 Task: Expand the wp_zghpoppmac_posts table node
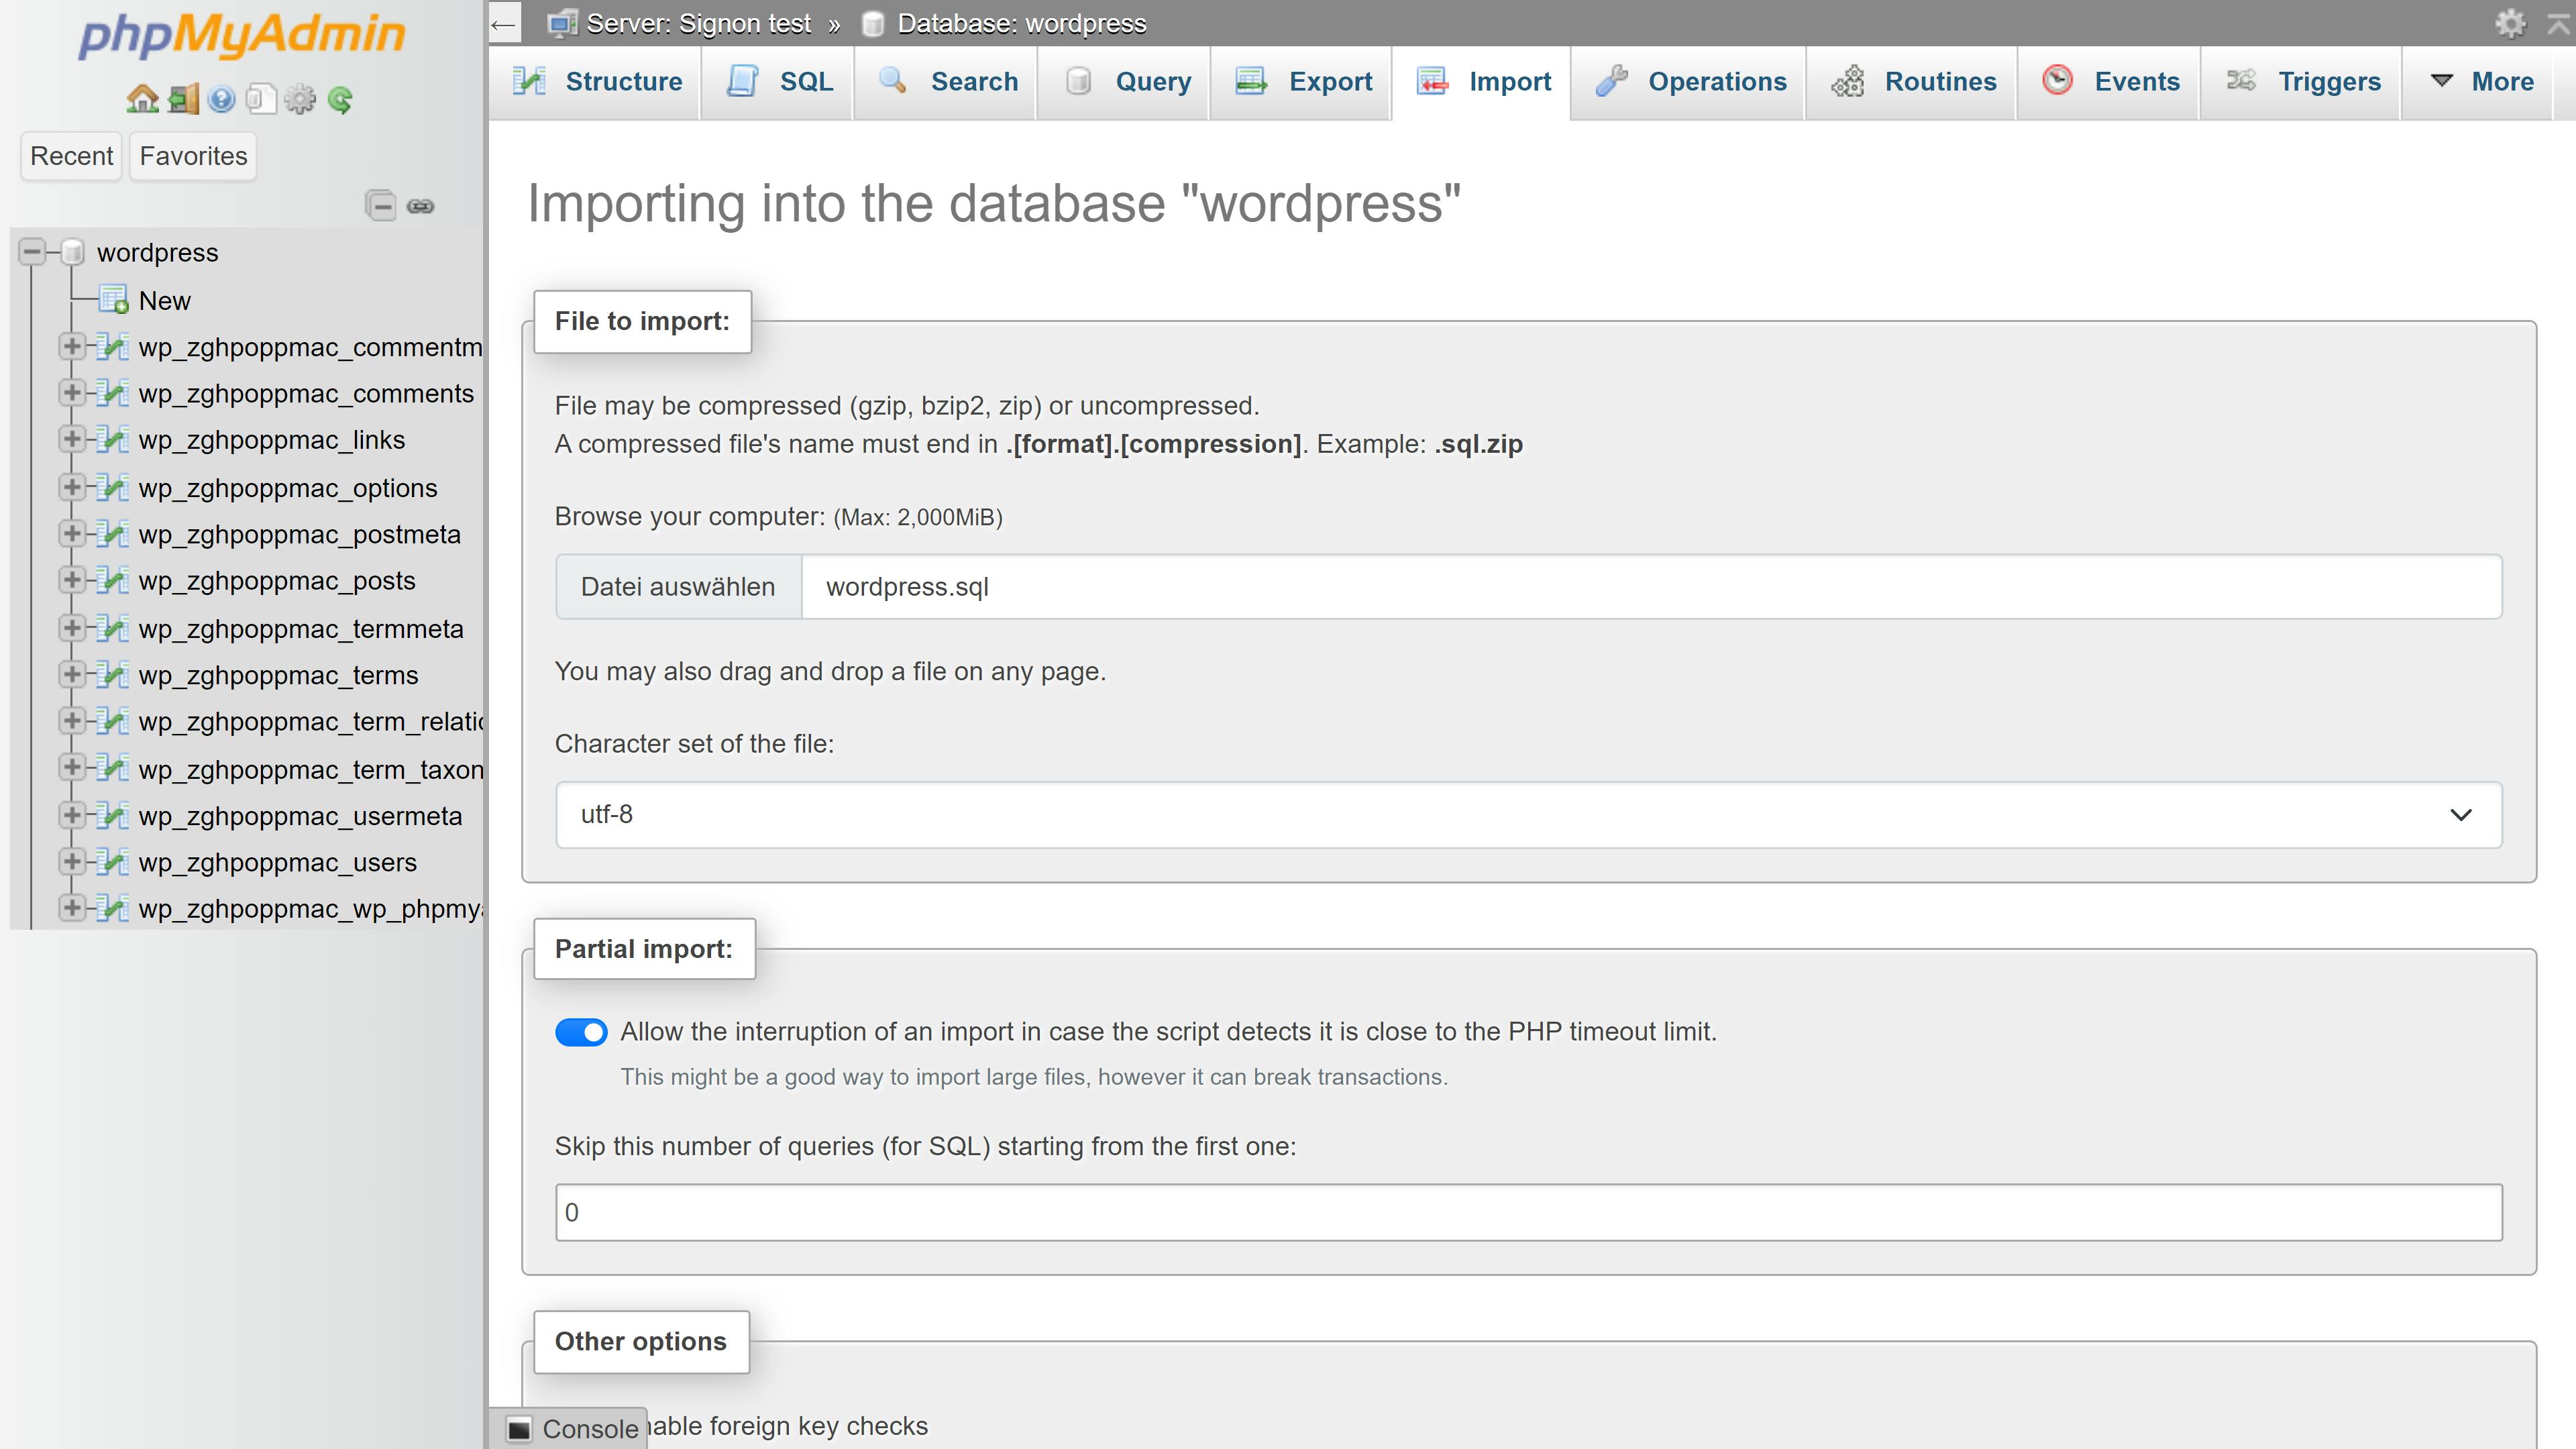point(71,580)
